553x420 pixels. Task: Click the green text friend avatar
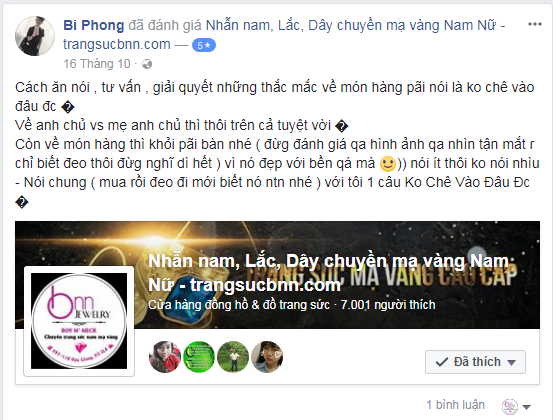tap(199, 357)
